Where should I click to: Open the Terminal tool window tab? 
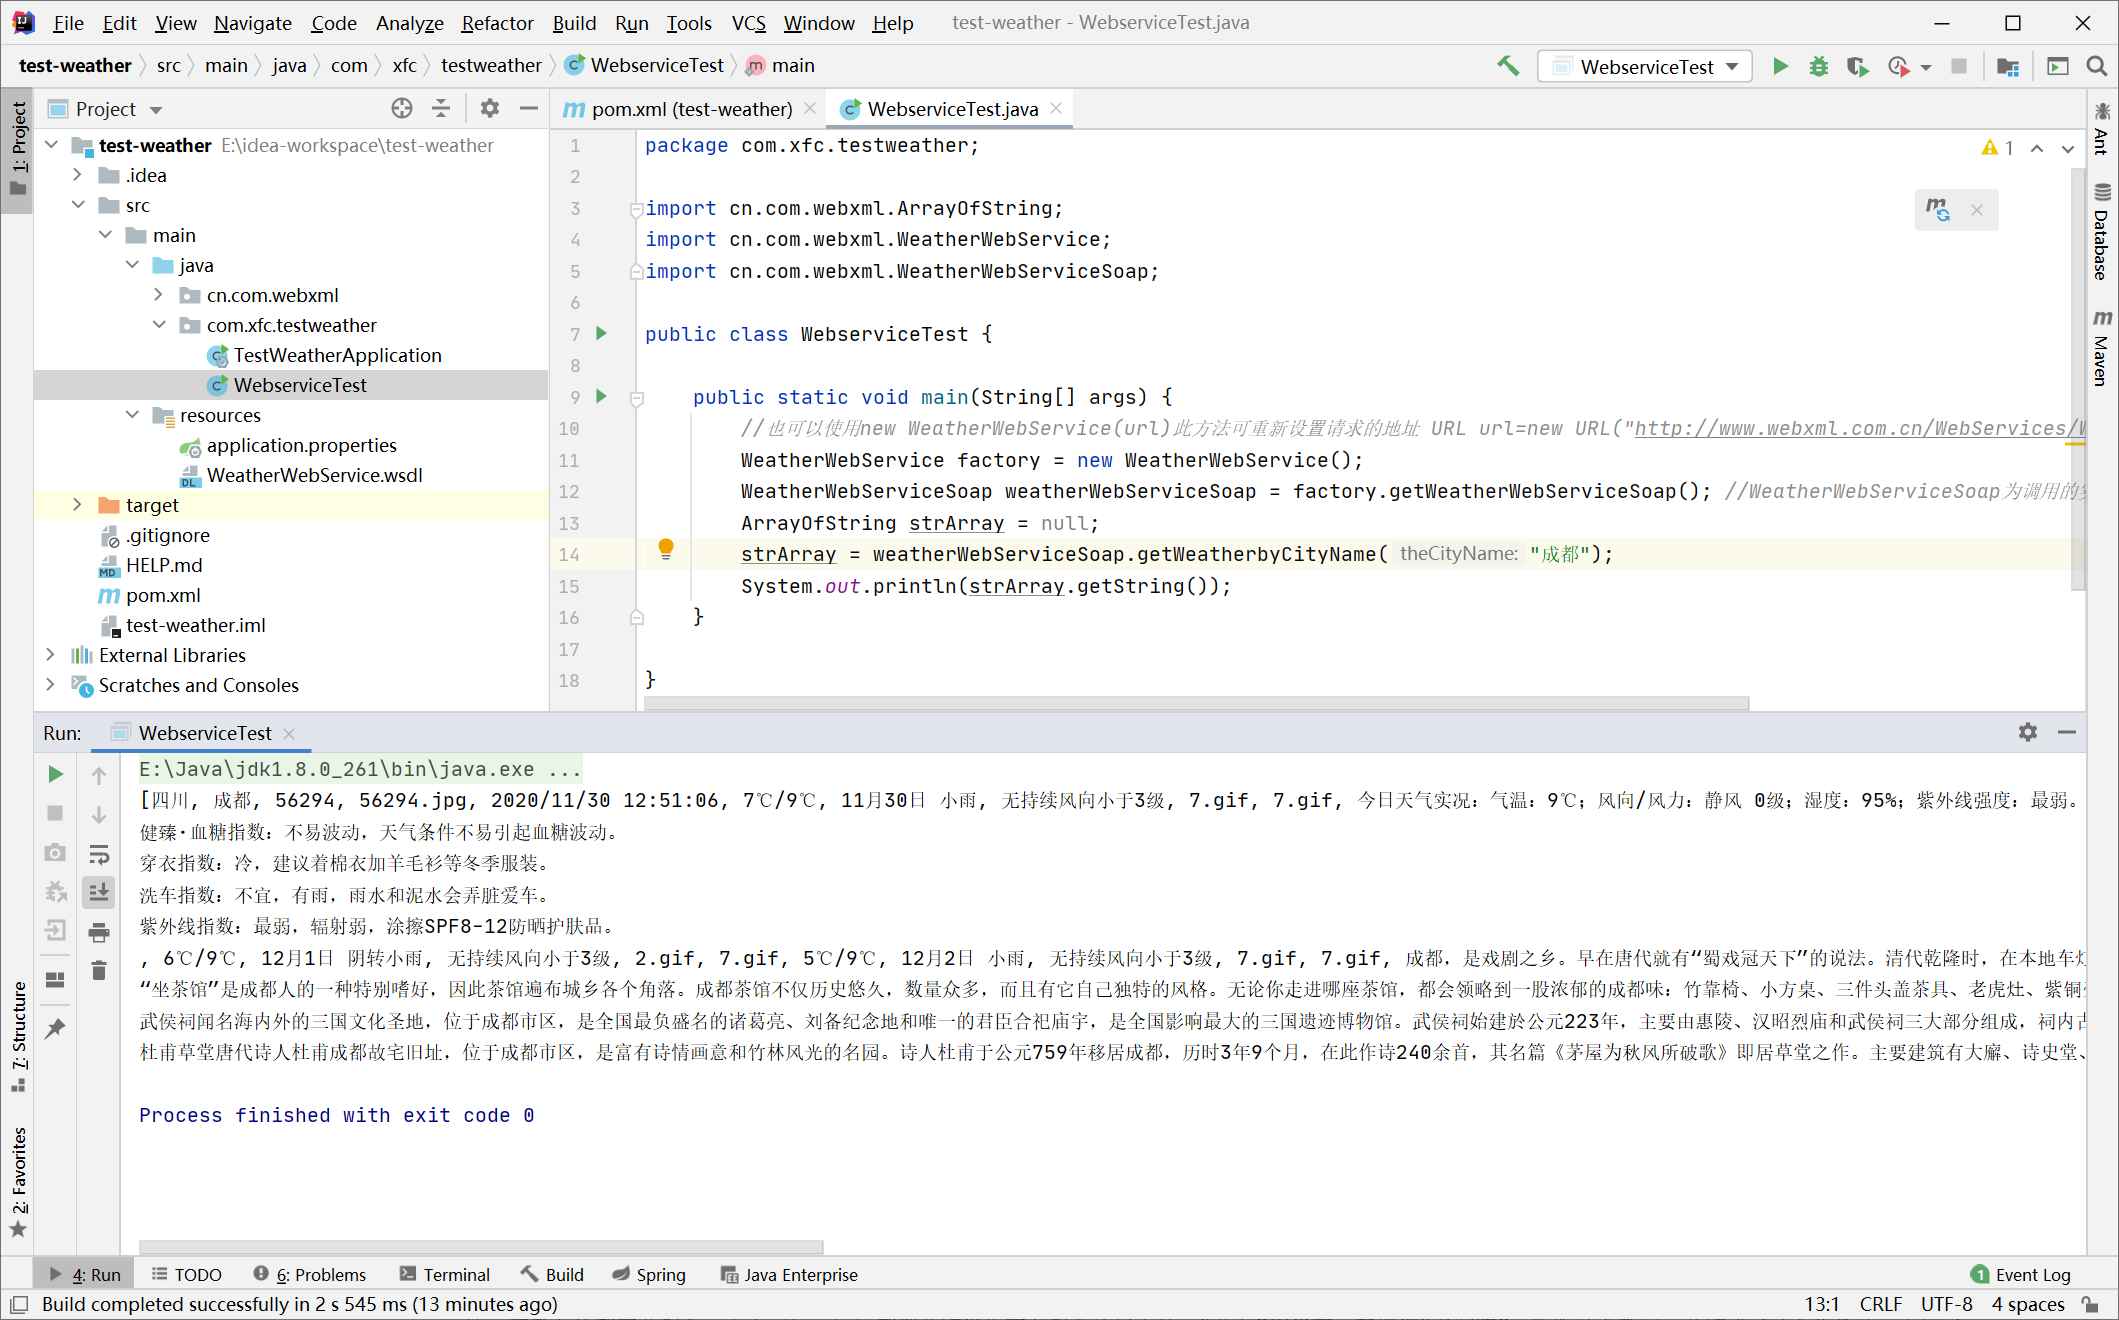[445, 1274]
